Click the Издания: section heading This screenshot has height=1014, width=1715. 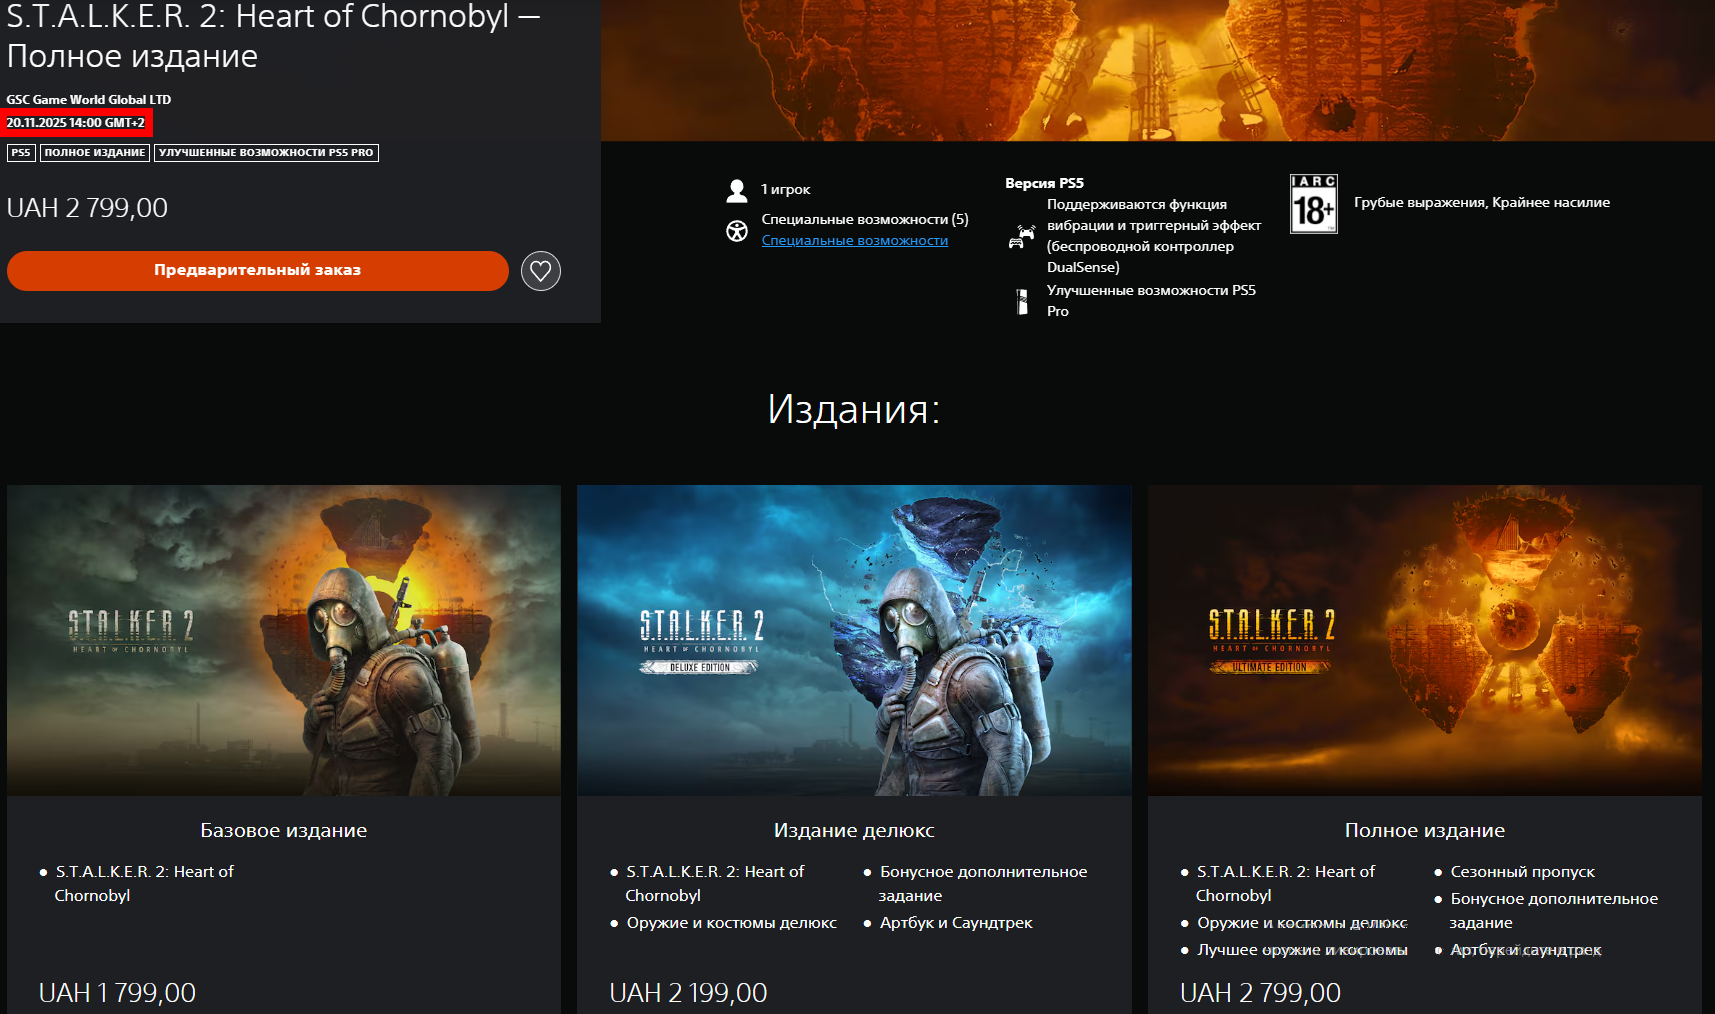coord(854,409)
